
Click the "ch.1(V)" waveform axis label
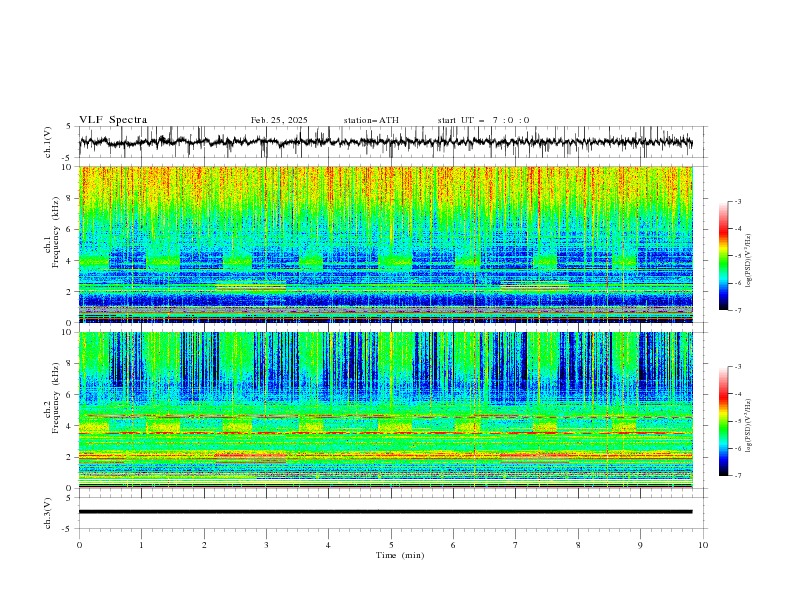48,142
